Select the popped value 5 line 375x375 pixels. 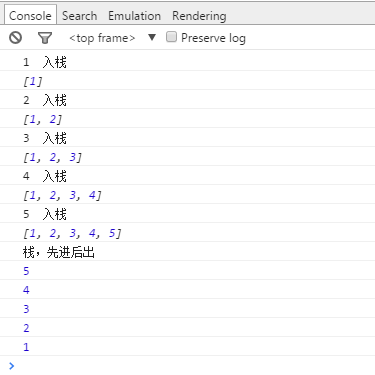(187, 271)
